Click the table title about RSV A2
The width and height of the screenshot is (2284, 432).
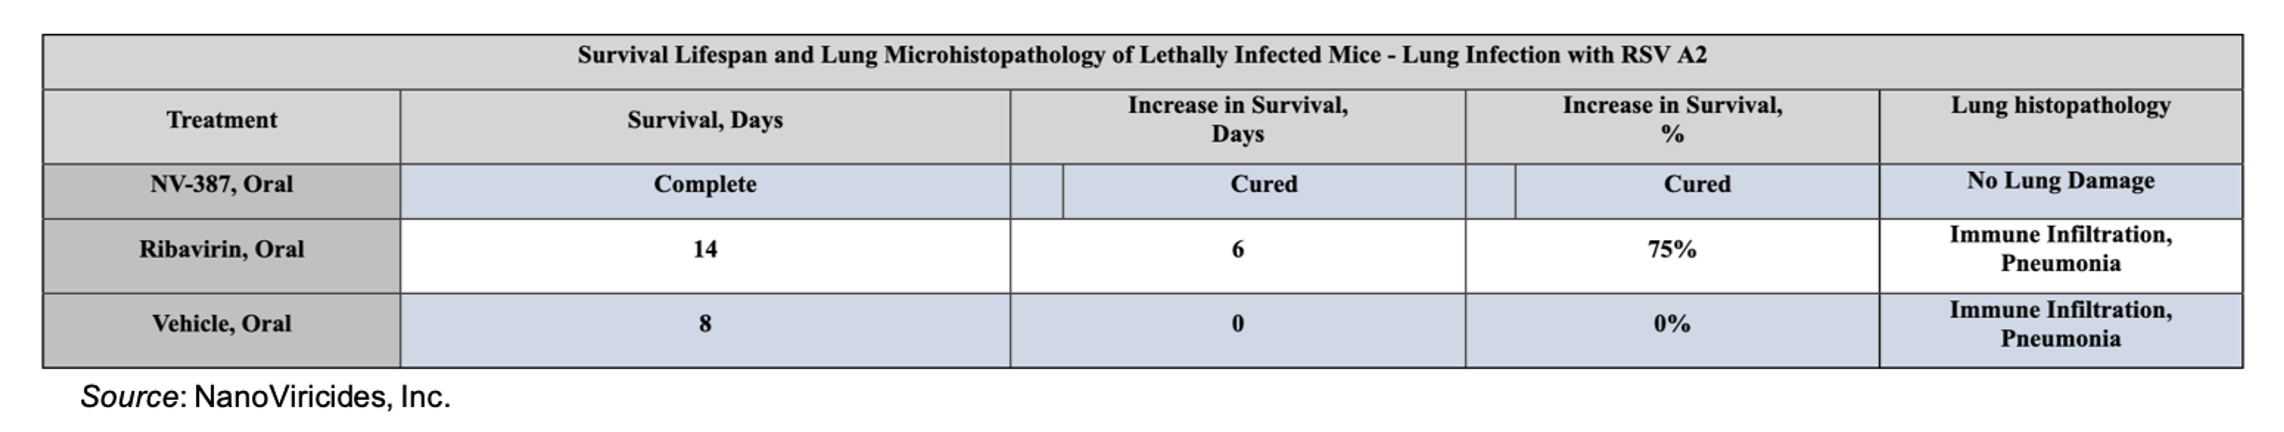1141,56
